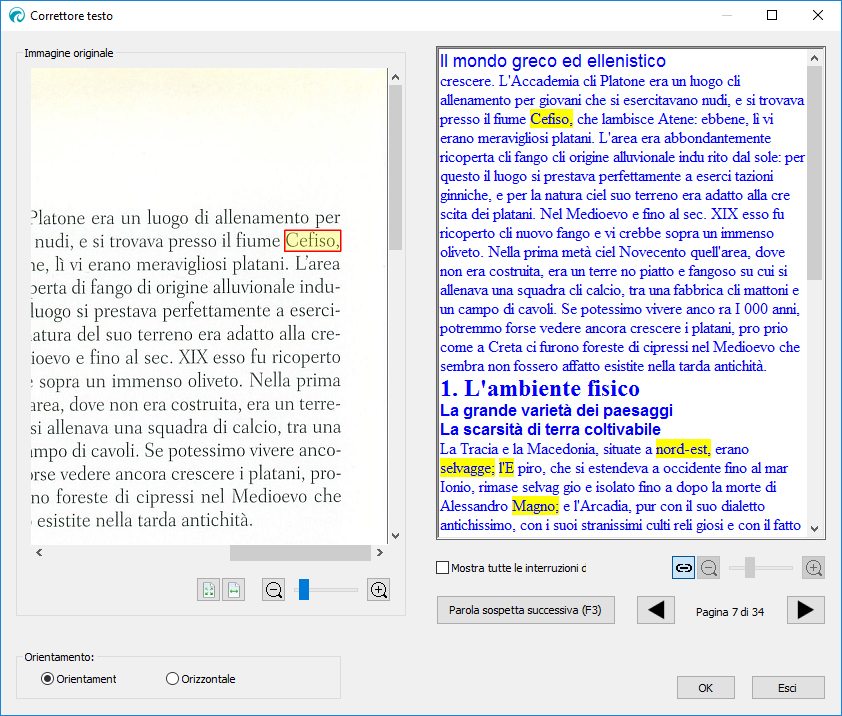Click the image zoom slider track
842x716 pixels.
point(330,590)
